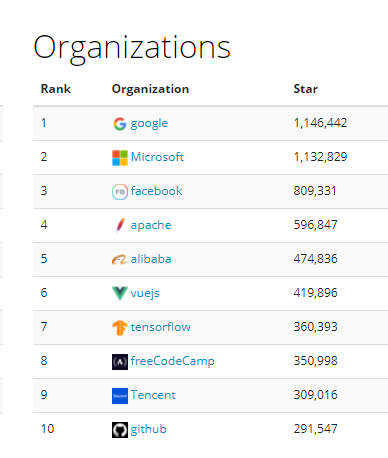The image size is (388, 458).
Task: Click the alibaba orange logo icon
Action: click(120, 260)
